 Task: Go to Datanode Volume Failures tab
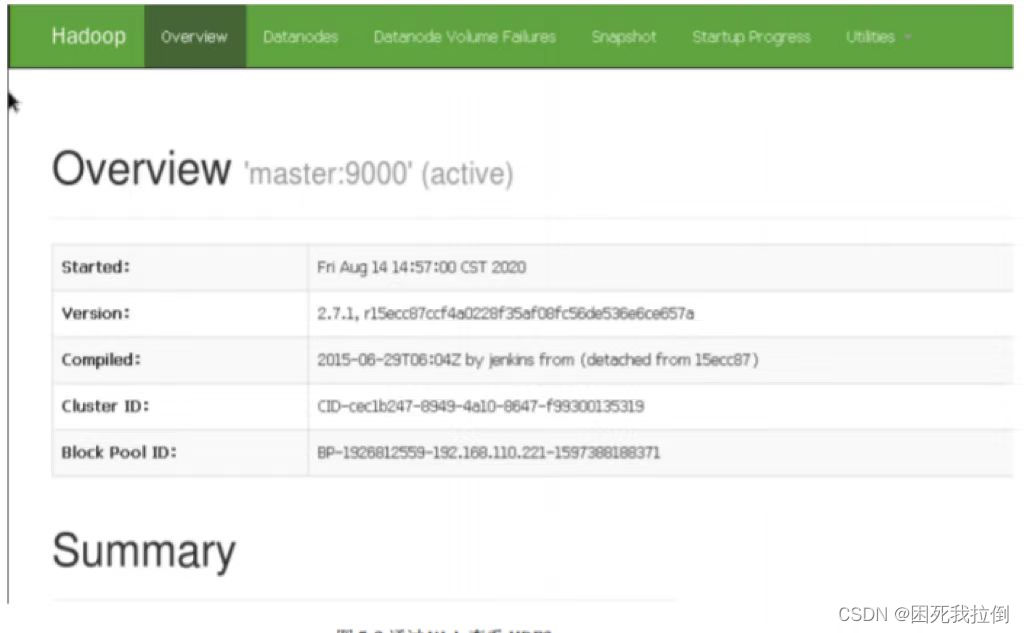click(464, 37)
